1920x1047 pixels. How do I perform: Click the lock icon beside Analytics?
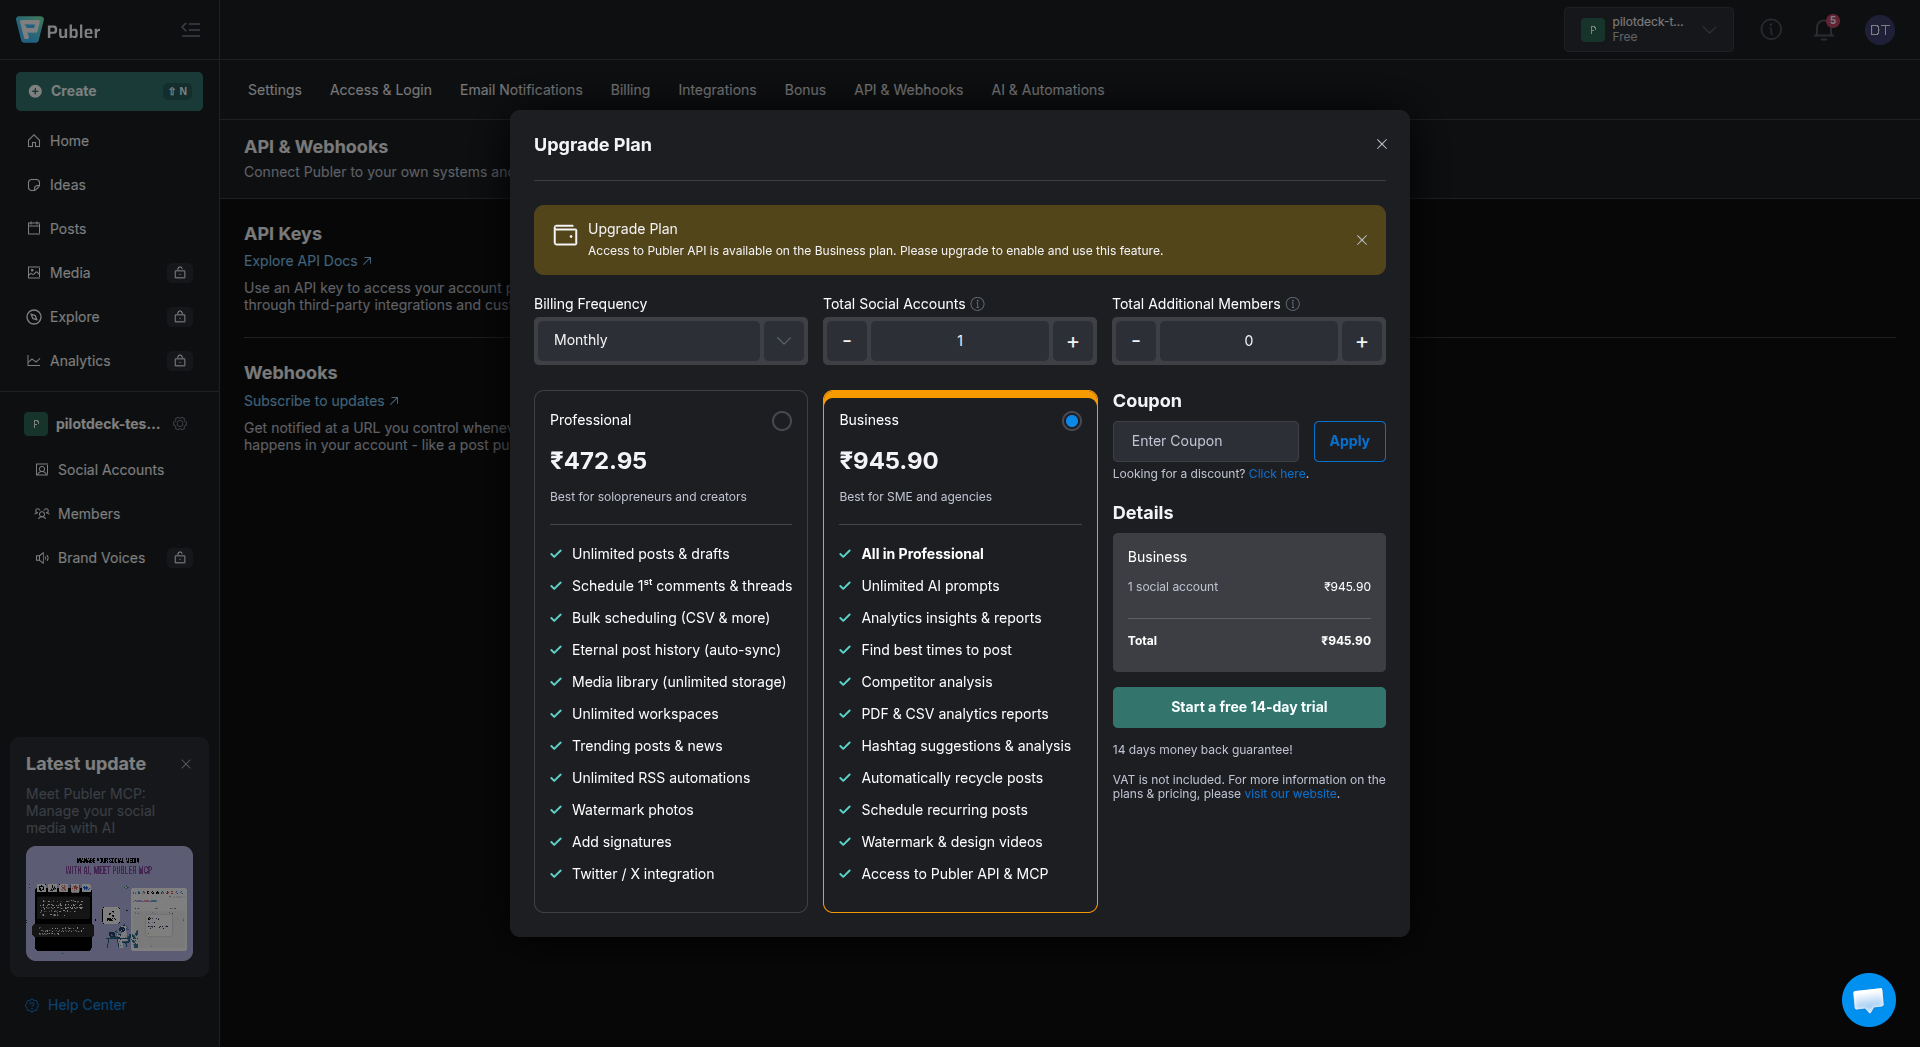(x=180, y=361)
